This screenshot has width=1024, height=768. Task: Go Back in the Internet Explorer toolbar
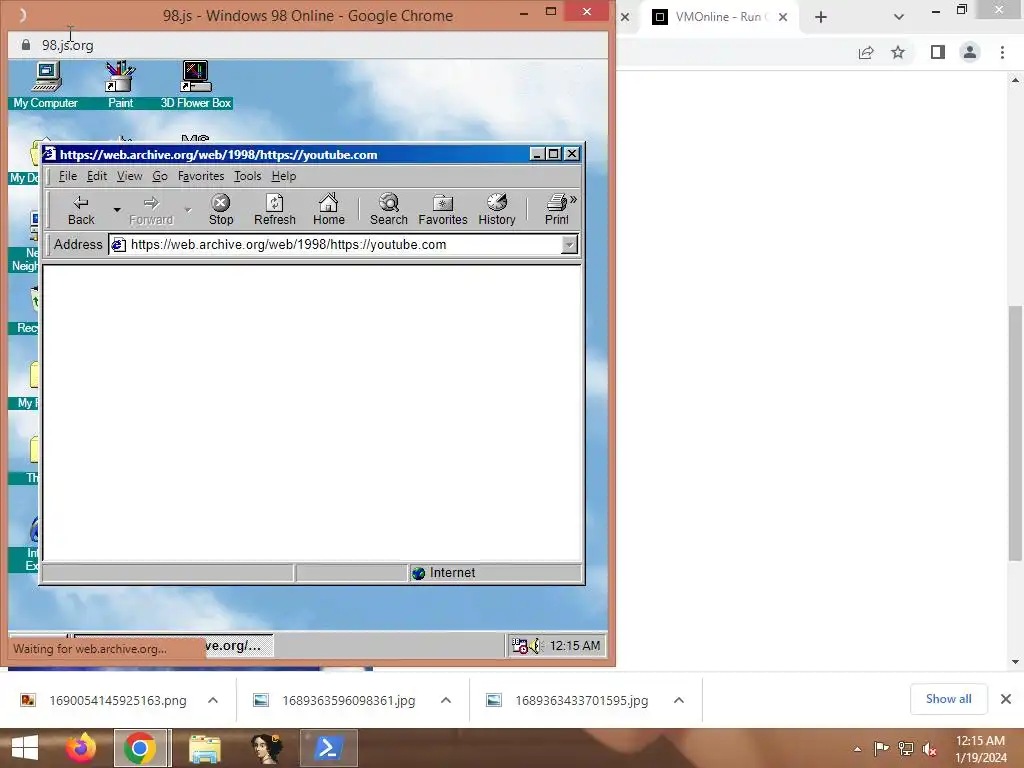click(x=81, y=210)
